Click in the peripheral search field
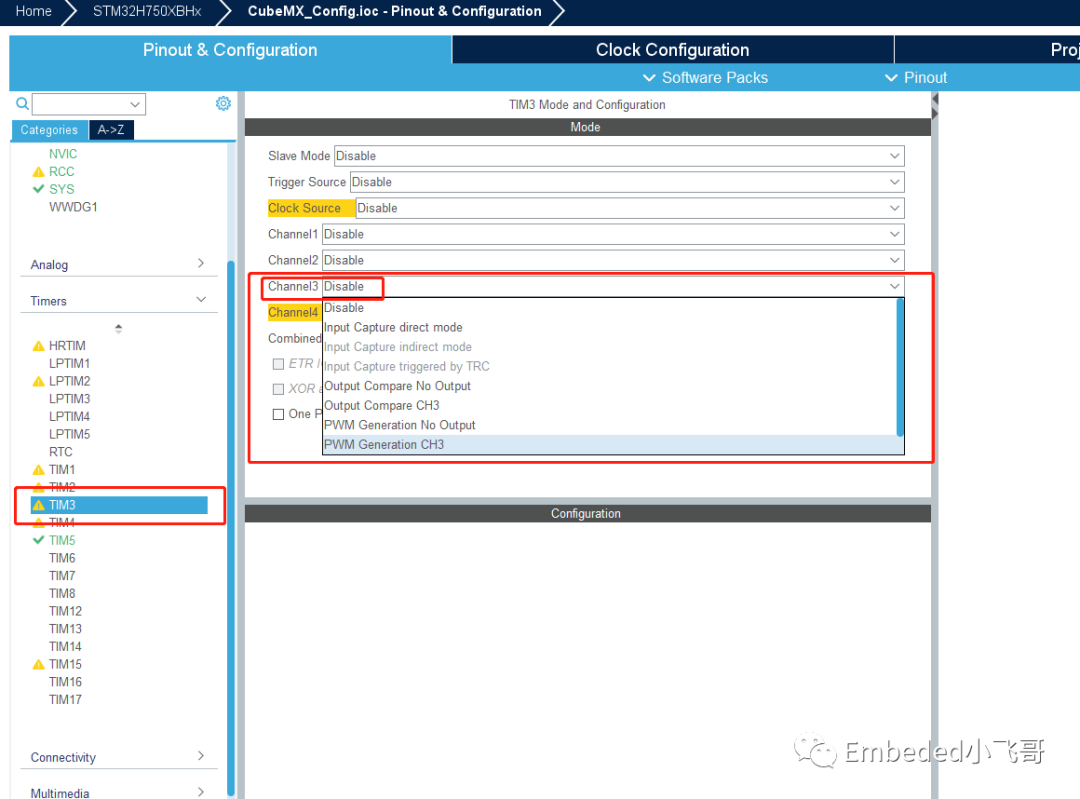1080x799 pixels. [x=81, y=105]
